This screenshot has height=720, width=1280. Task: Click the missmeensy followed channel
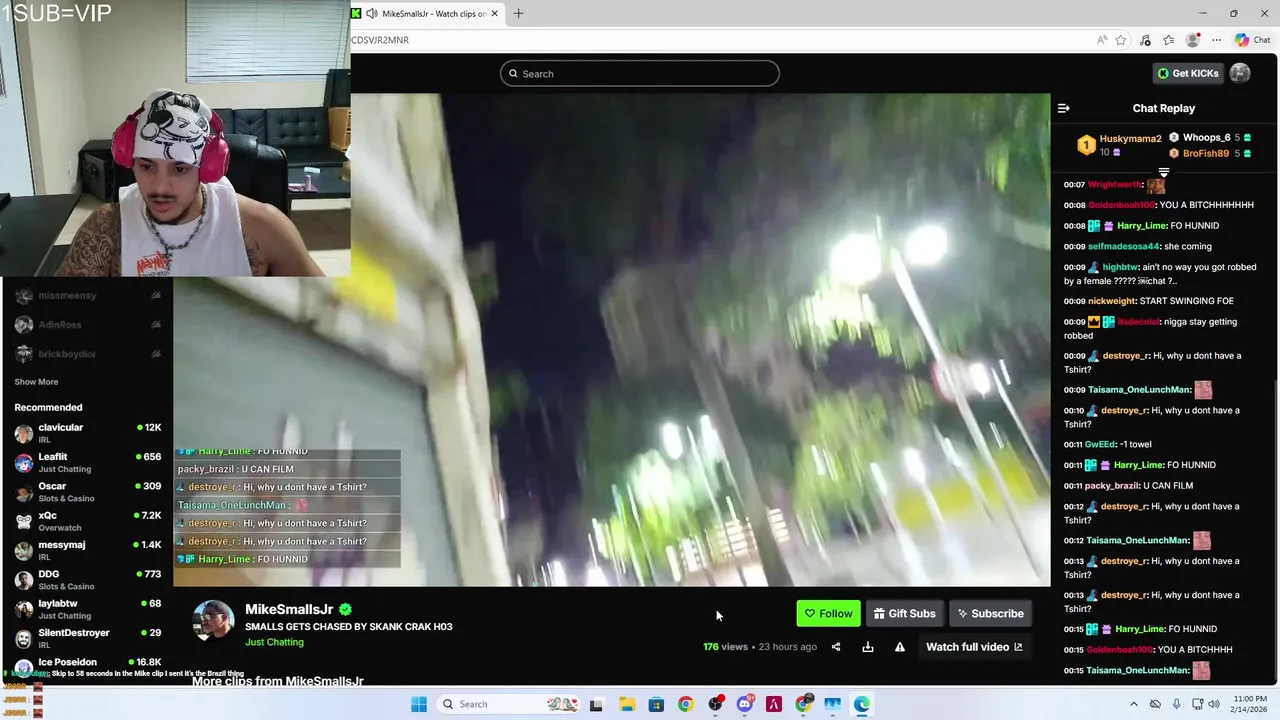(87, 296)
